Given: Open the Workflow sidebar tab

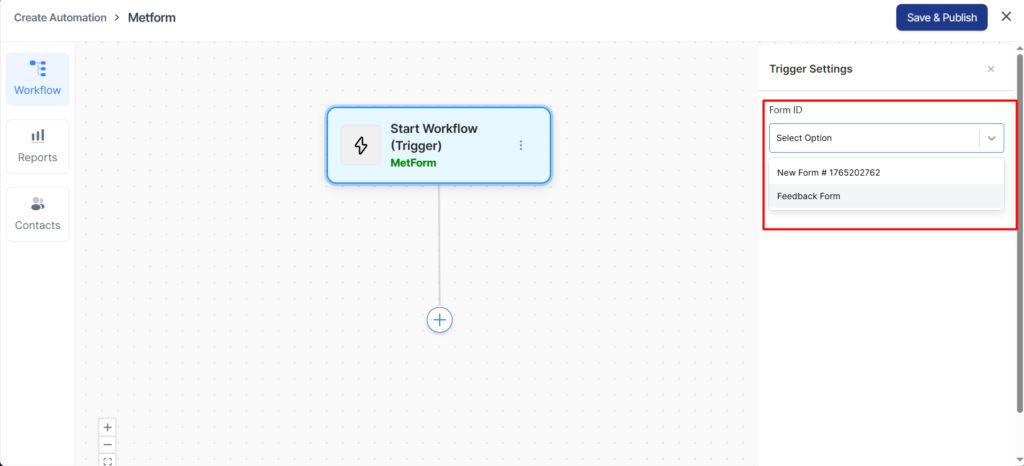Looking at the screenshot, I should tap(37, 79).
